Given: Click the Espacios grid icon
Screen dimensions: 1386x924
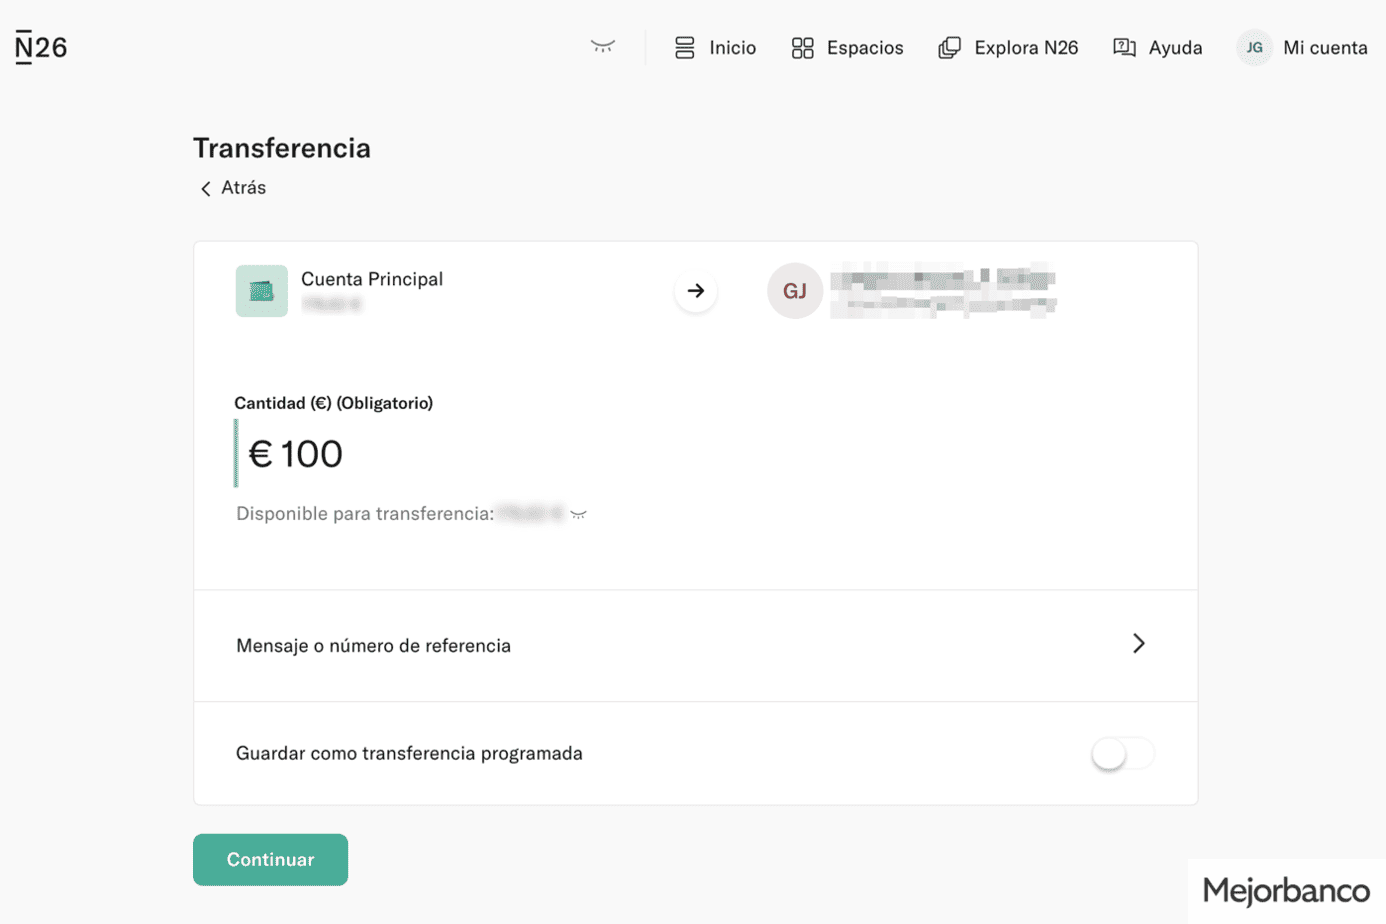Looking at the screenshot, I should [802, 48].
